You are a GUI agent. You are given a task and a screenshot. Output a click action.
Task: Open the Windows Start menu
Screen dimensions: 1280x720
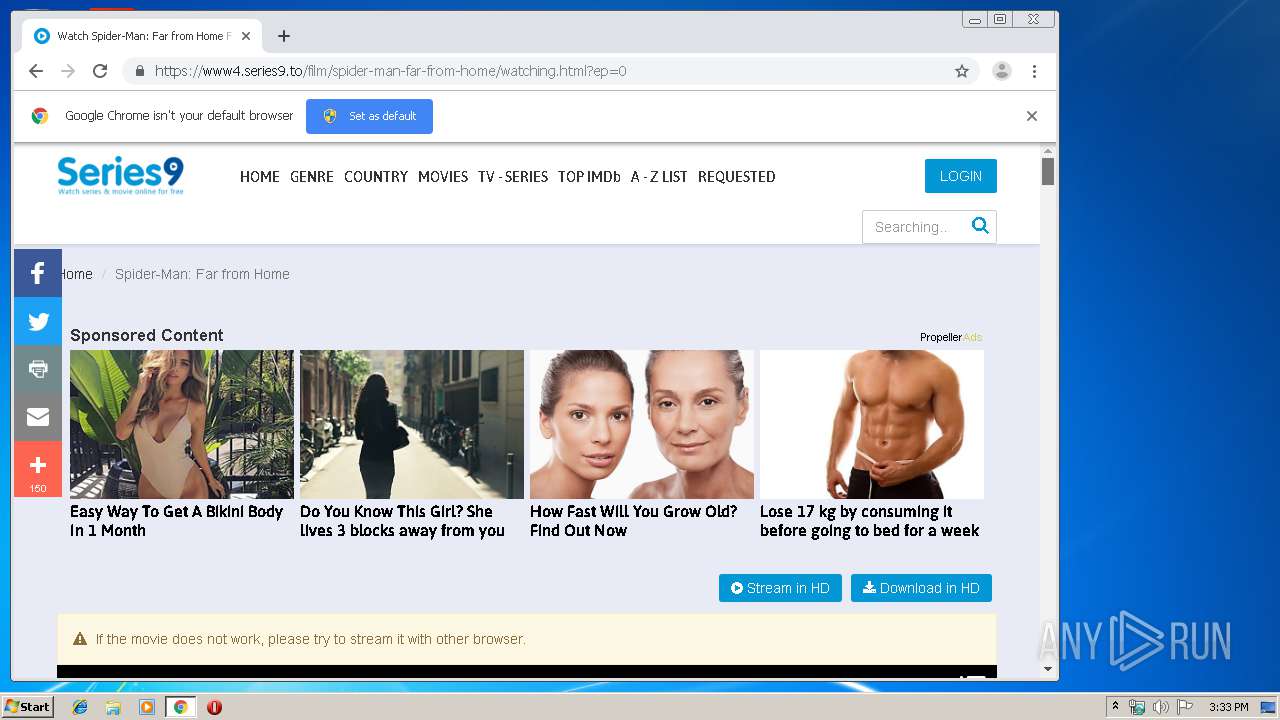click(27, 707)
